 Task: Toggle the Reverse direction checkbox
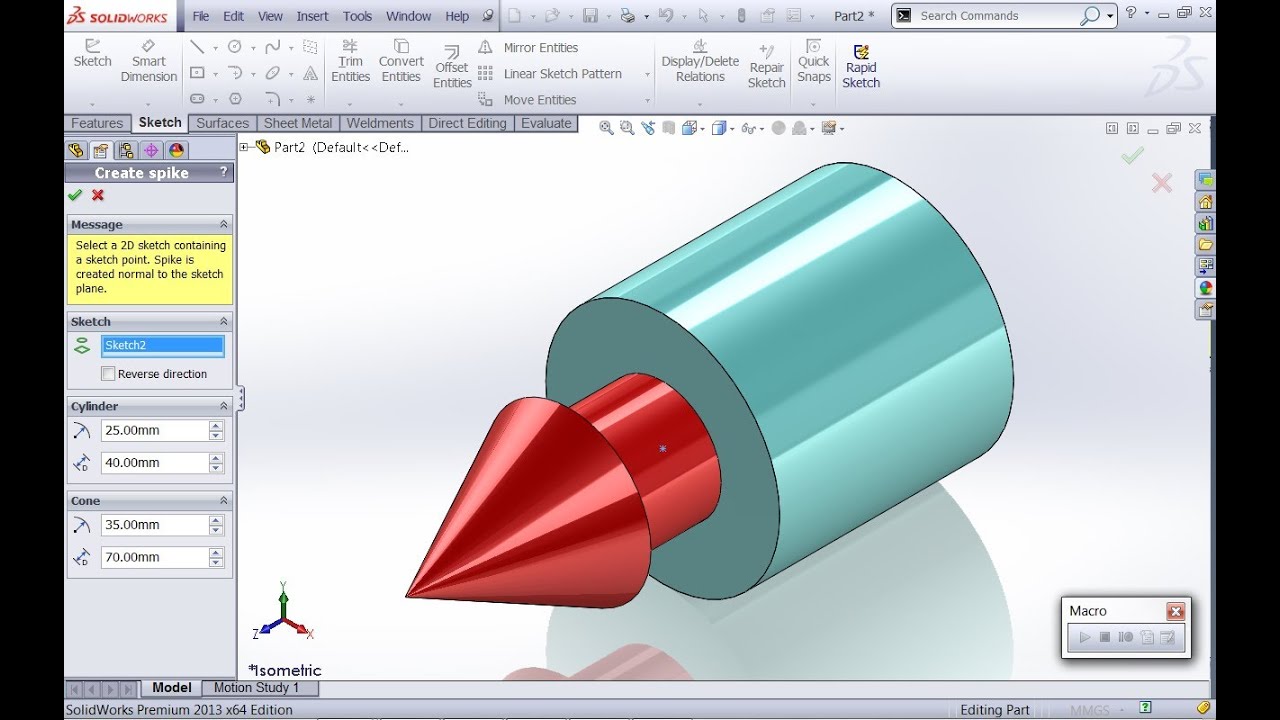[108, 373]
